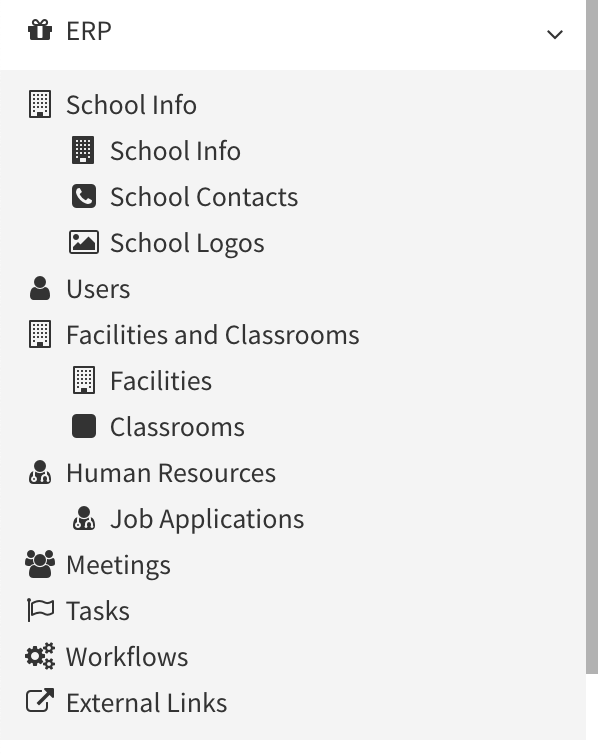Viewport: 598px width, 754px height.
Task: Open the School Contacts link
Action: click(x=204, y=197)
